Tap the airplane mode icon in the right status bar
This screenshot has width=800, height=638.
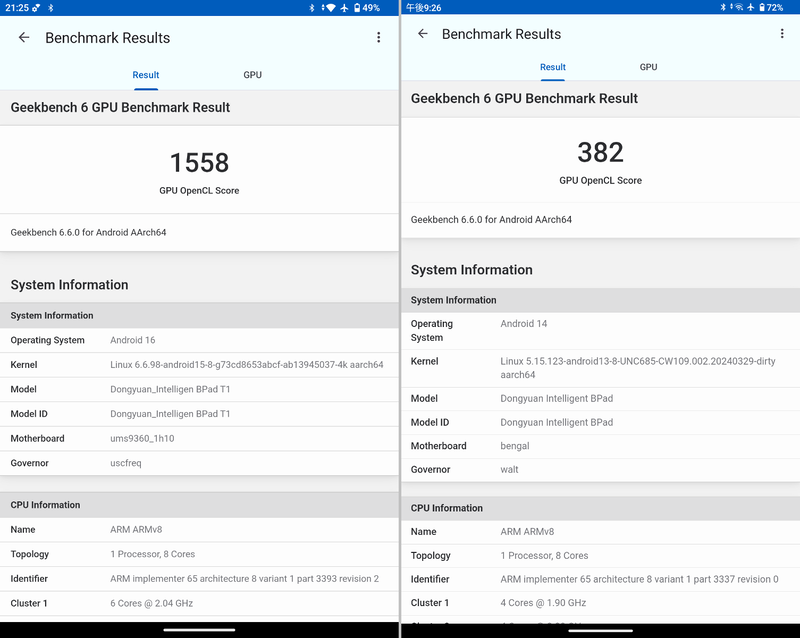click(x=751, y=7)
